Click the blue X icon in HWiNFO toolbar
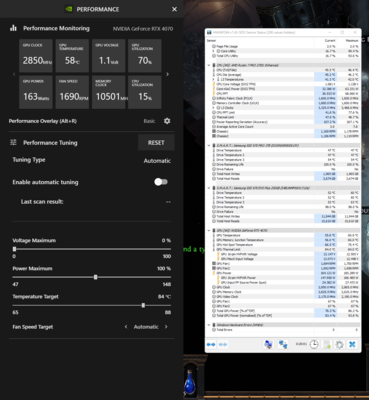 coord(352,344)
